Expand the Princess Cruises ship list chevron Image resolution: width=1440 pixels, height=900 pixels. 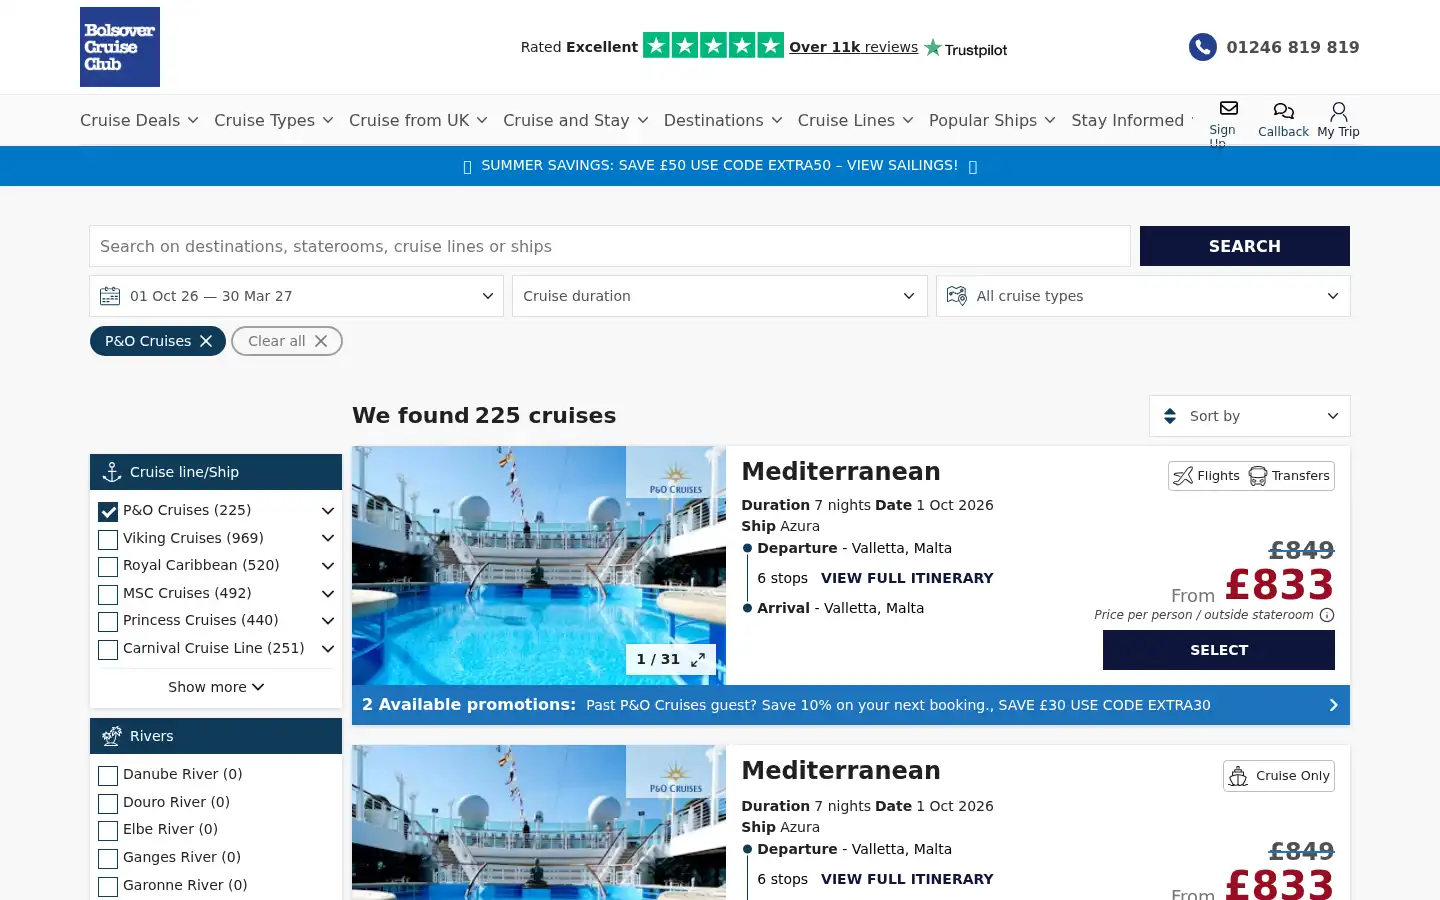327,621
